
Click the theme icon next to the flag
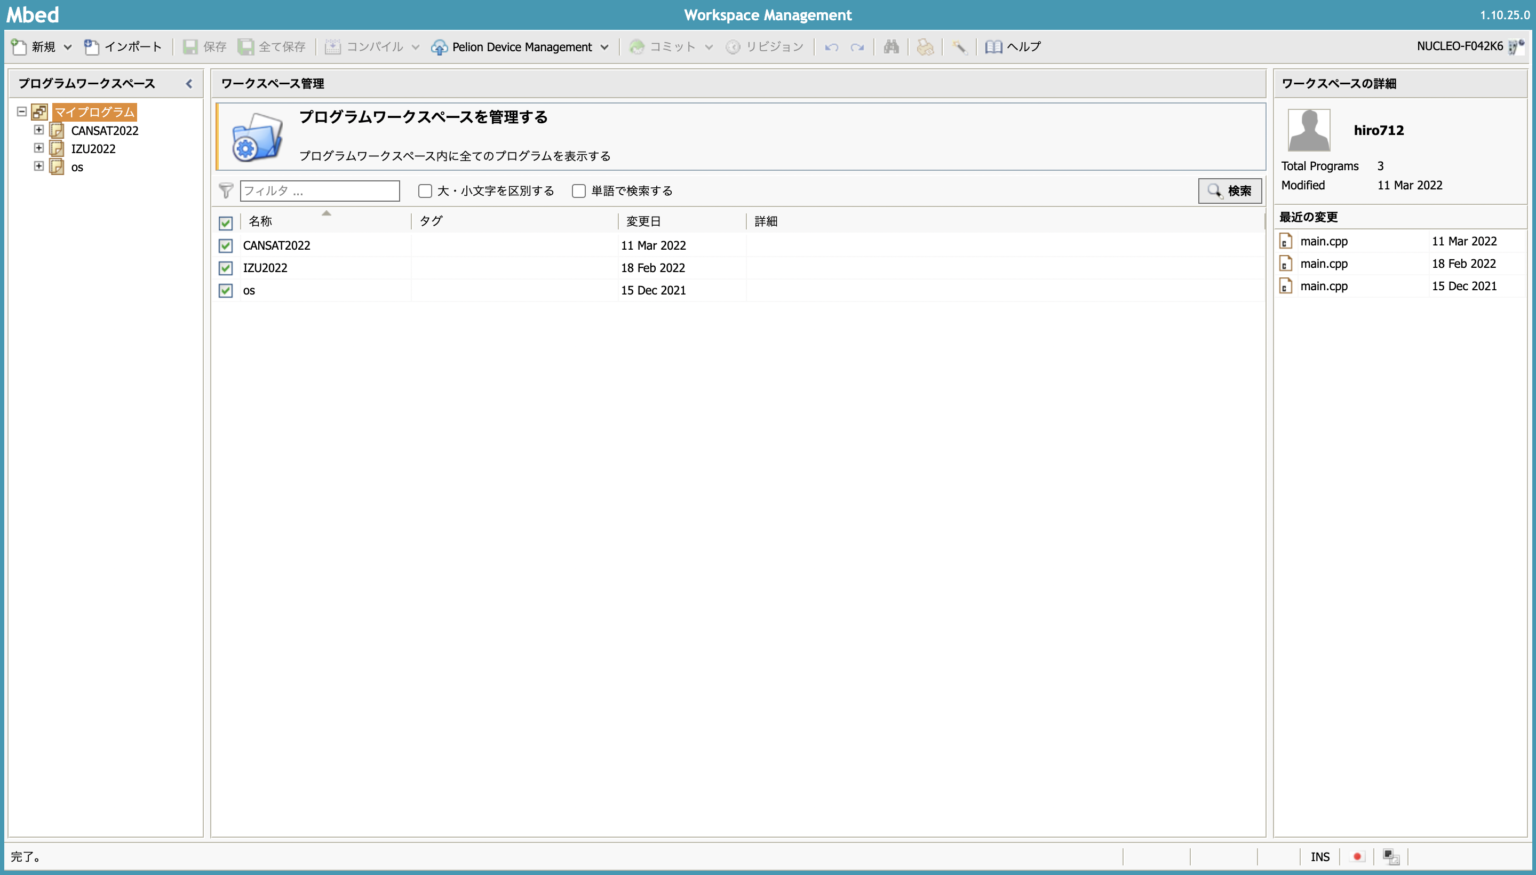[x=1390, y=856]
